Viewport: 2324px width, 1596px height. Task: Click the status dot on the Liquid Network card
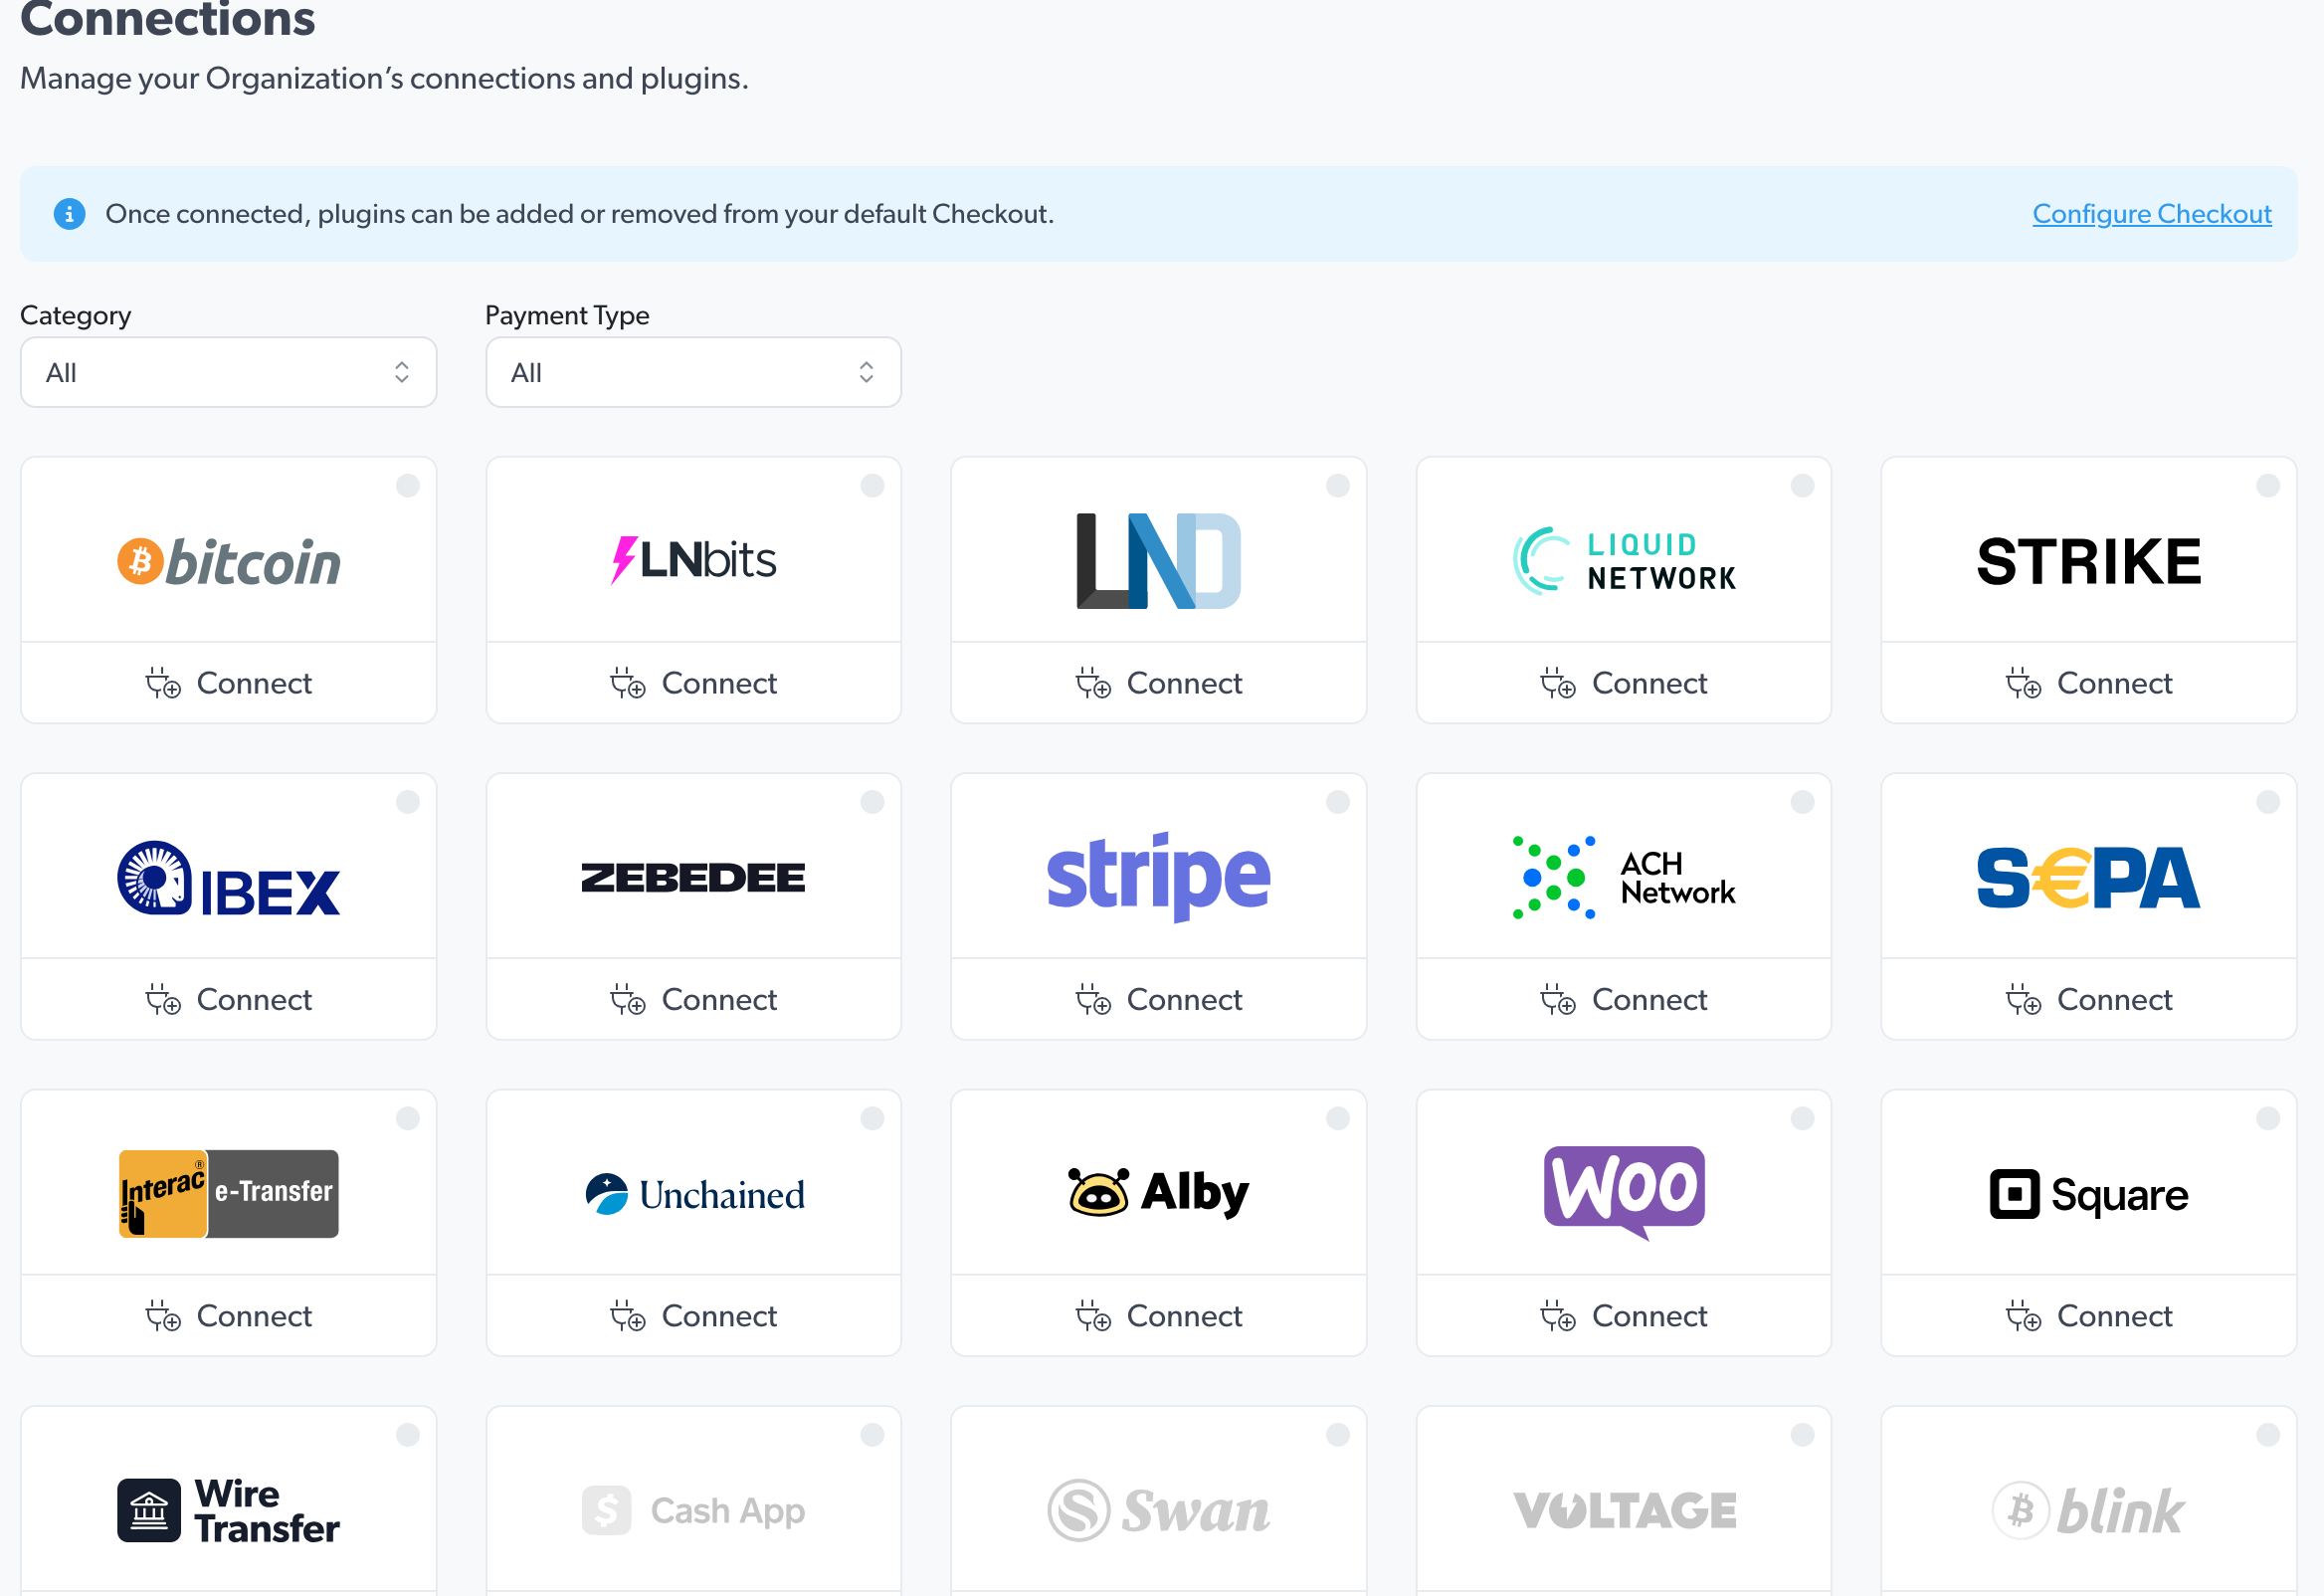pos(1803,486)
